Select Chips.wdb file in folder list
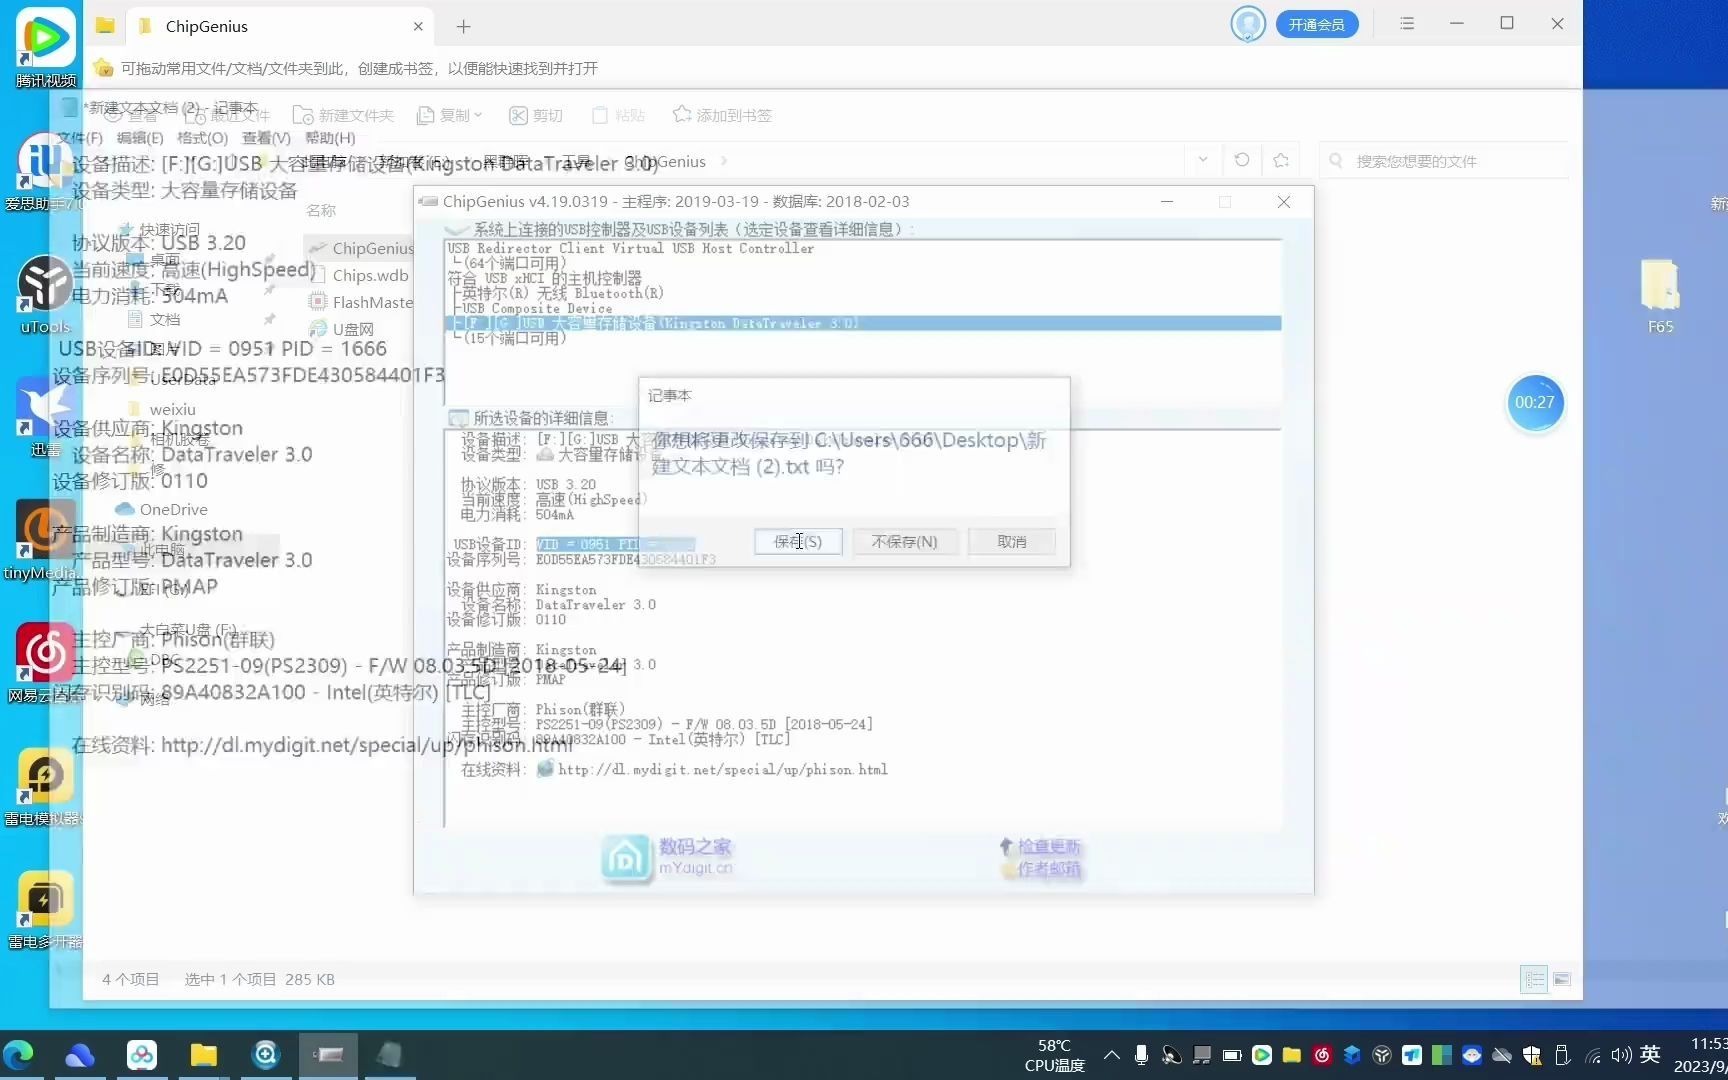 (360, 275)
